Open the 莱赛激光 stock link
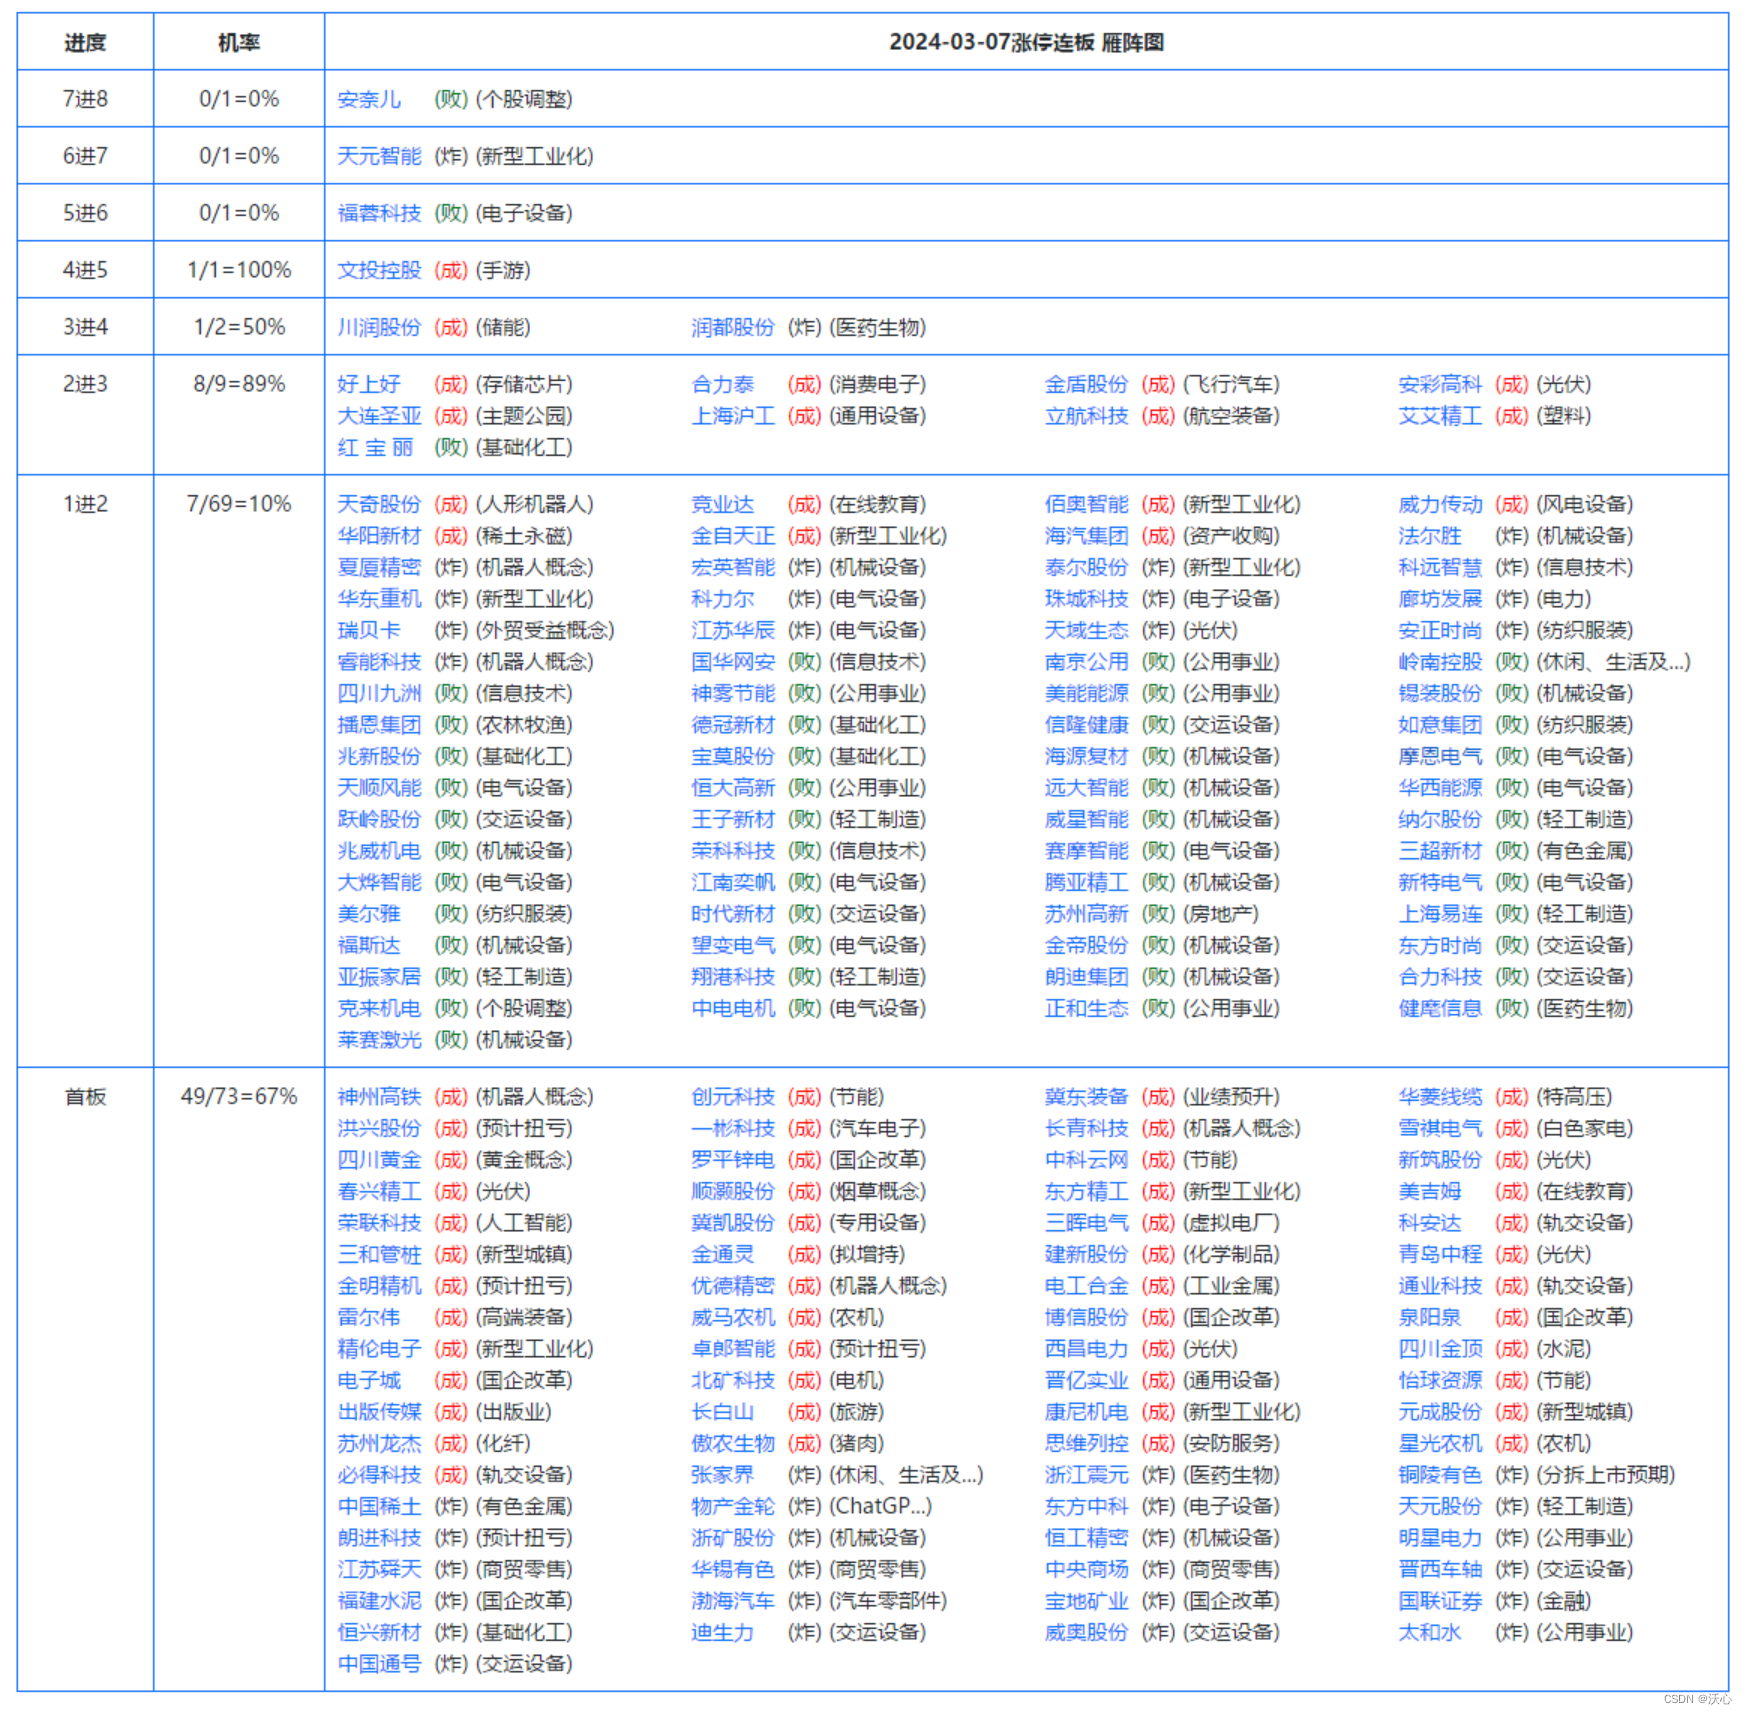The height and width of the screenshot is (1714, 1747). (379, 1040)
